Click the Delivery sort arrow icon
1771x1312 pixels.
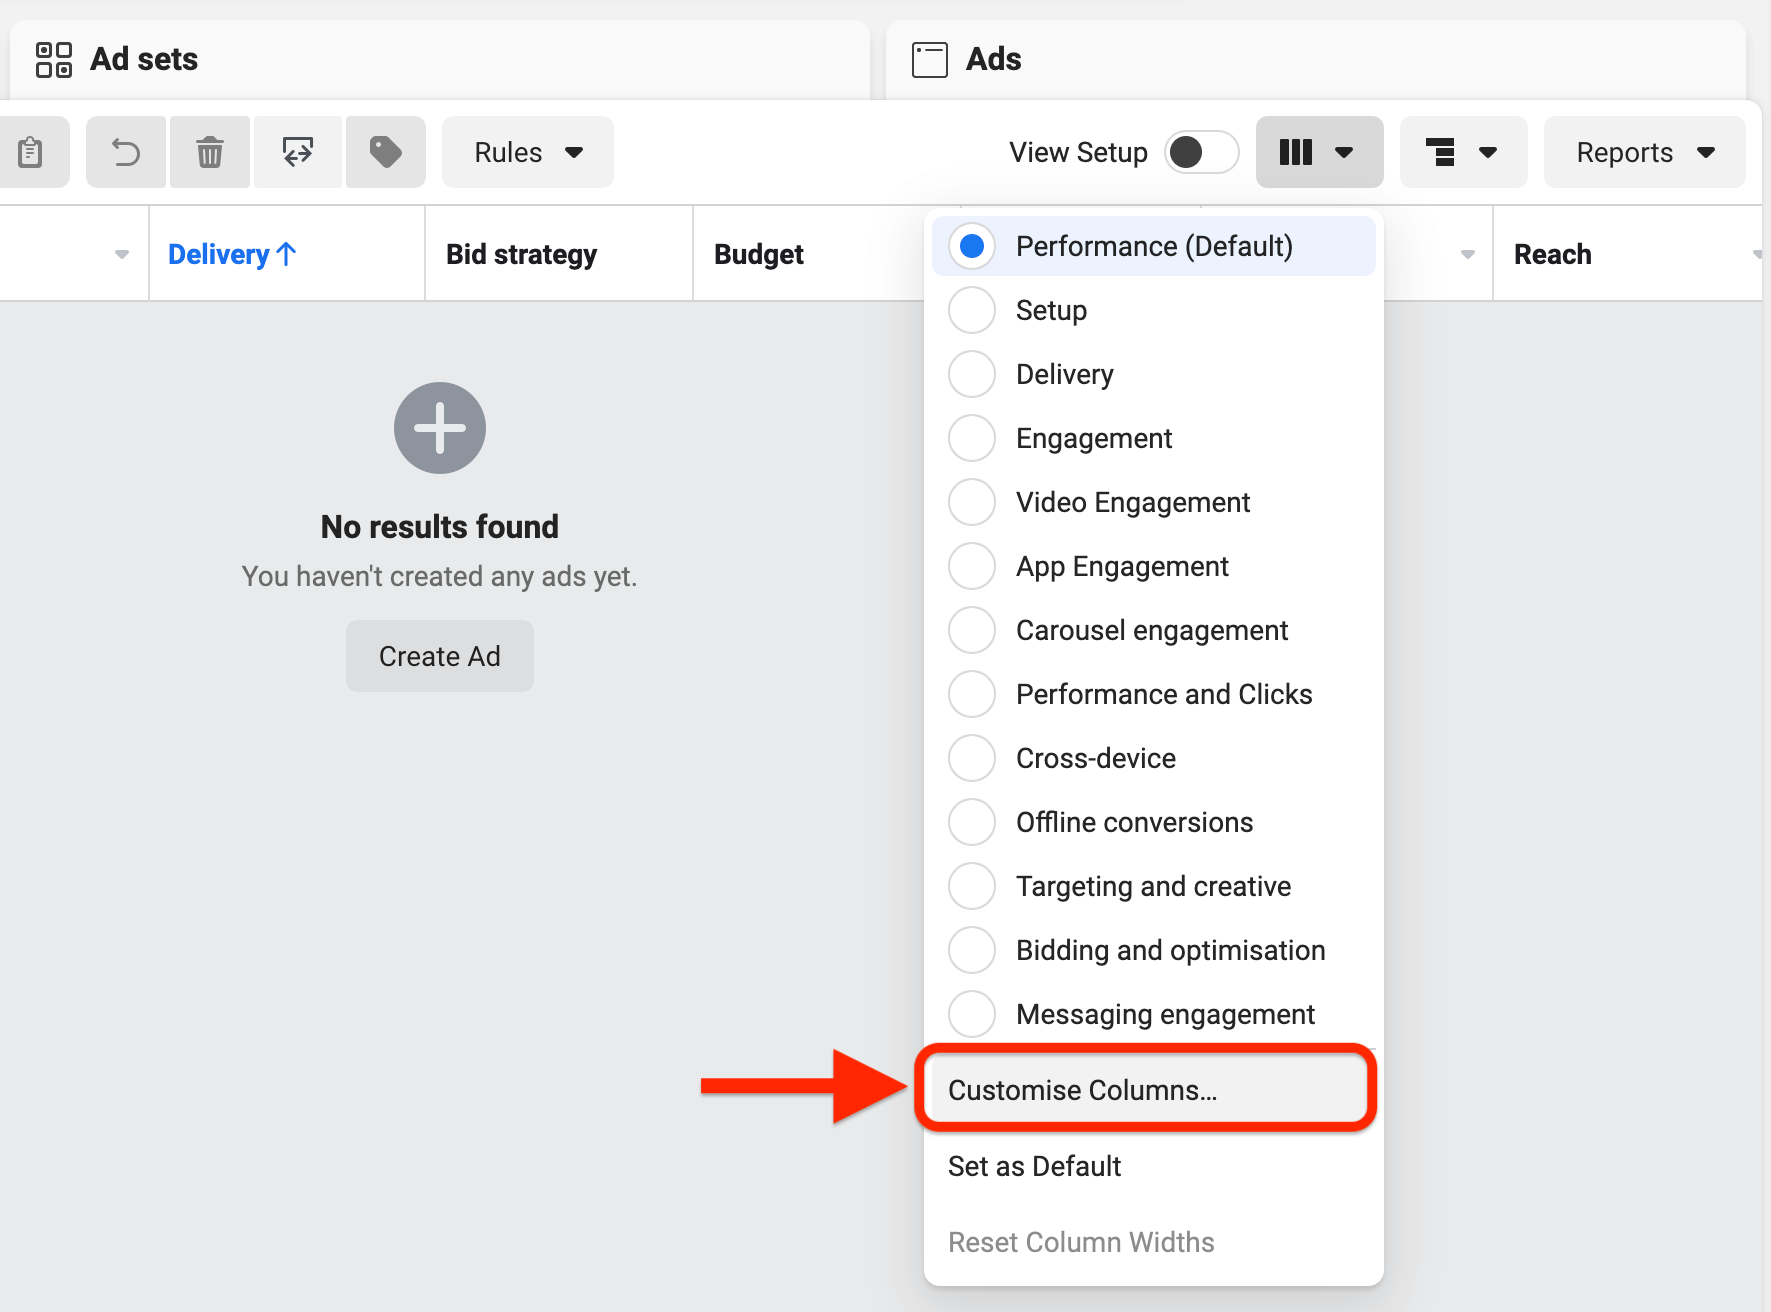(286, 254)
